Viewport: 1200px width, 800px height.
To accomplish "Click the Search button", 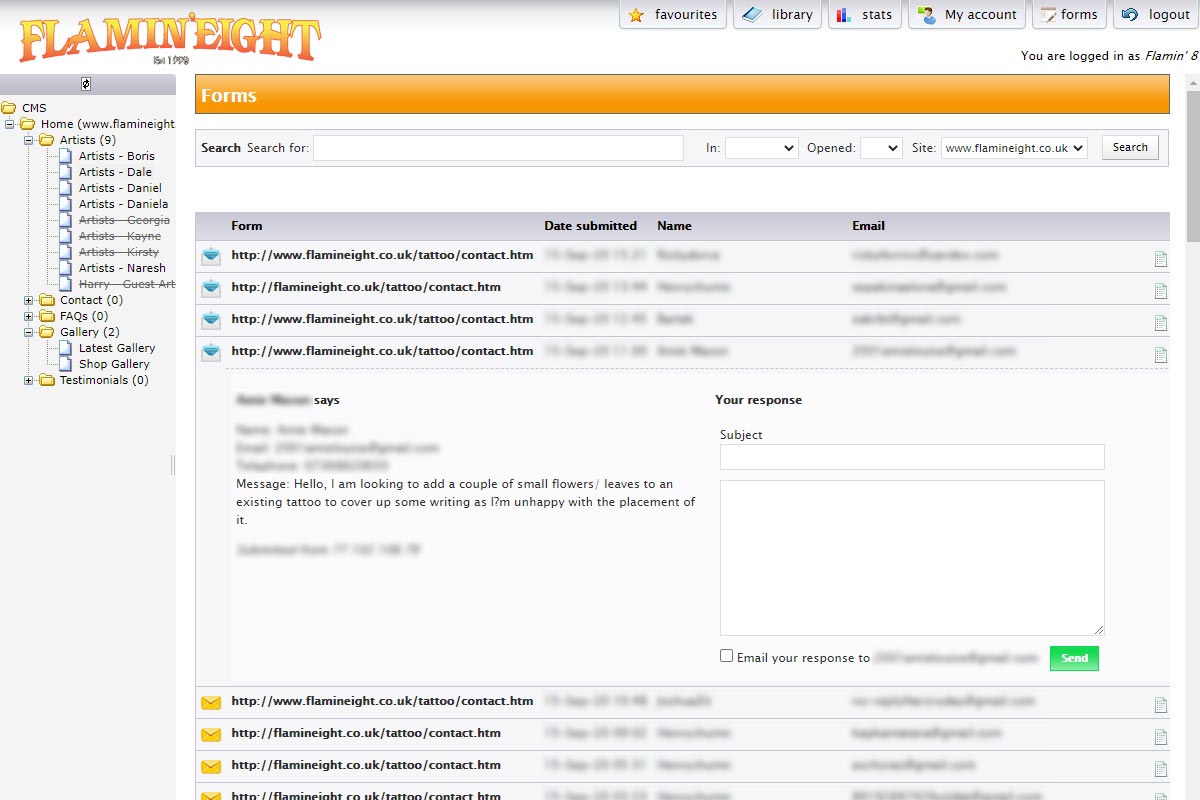I will click(x=1130, y=148).
